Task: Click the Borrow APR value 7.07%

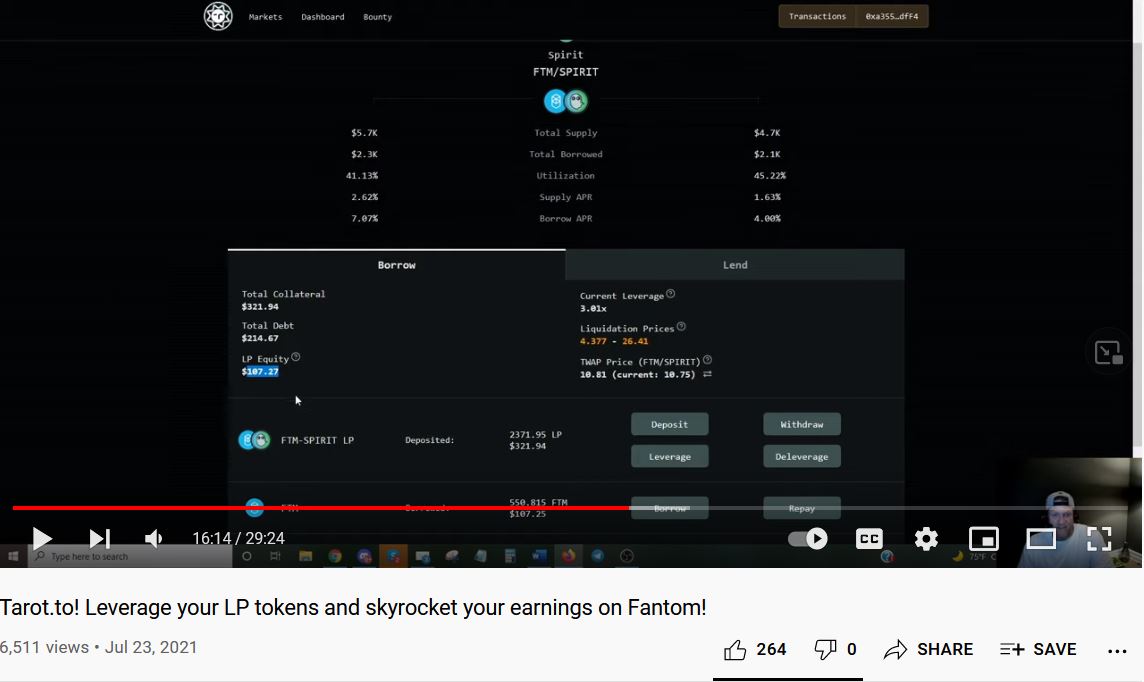Action: pyautogui.click(x=364, y=218)
